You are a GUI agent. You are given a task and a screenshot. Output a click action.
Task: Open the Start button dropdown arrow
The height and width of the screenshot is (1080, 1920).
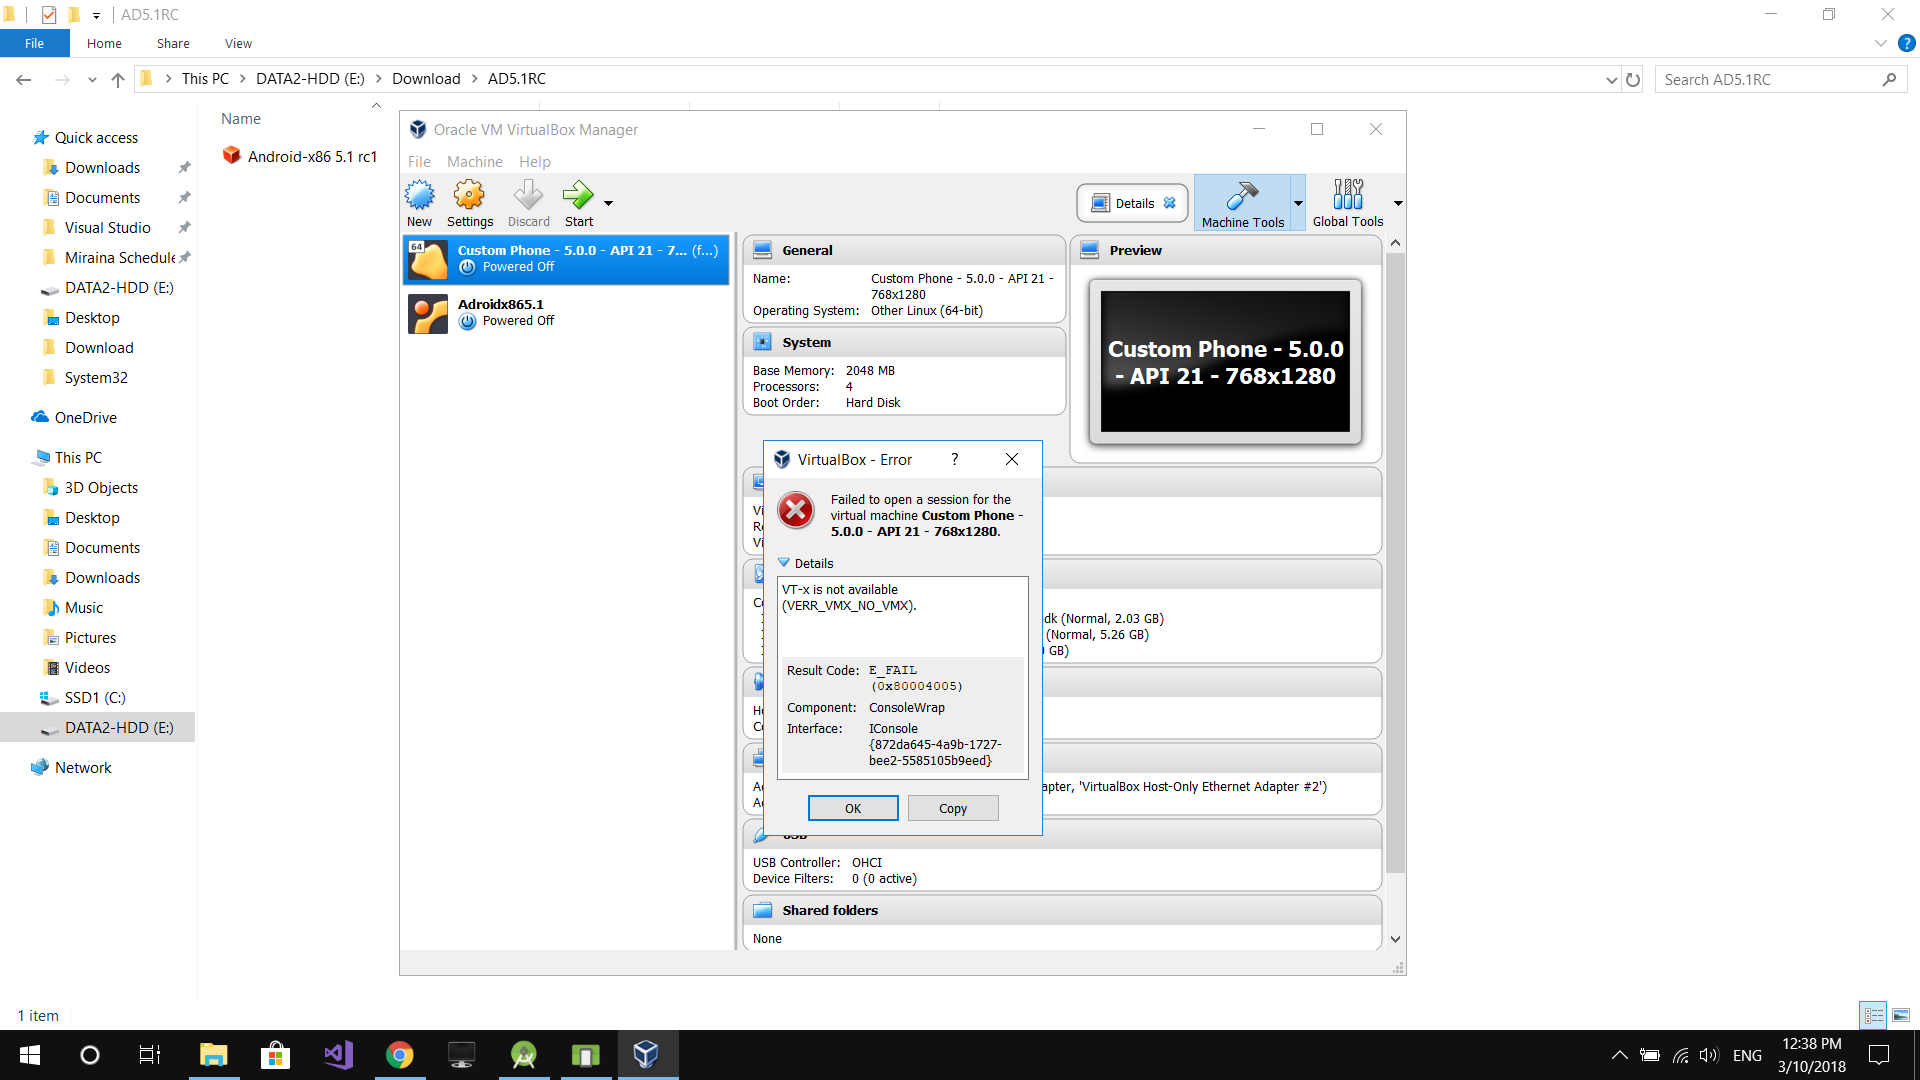click(x=608, y=204)
